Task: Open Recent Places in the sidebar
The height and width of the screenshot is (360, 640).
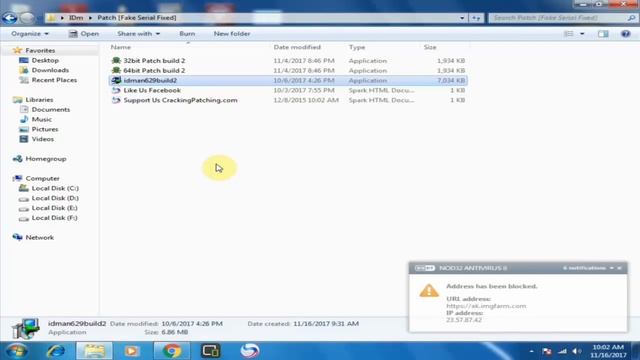Action: [54, 80]
